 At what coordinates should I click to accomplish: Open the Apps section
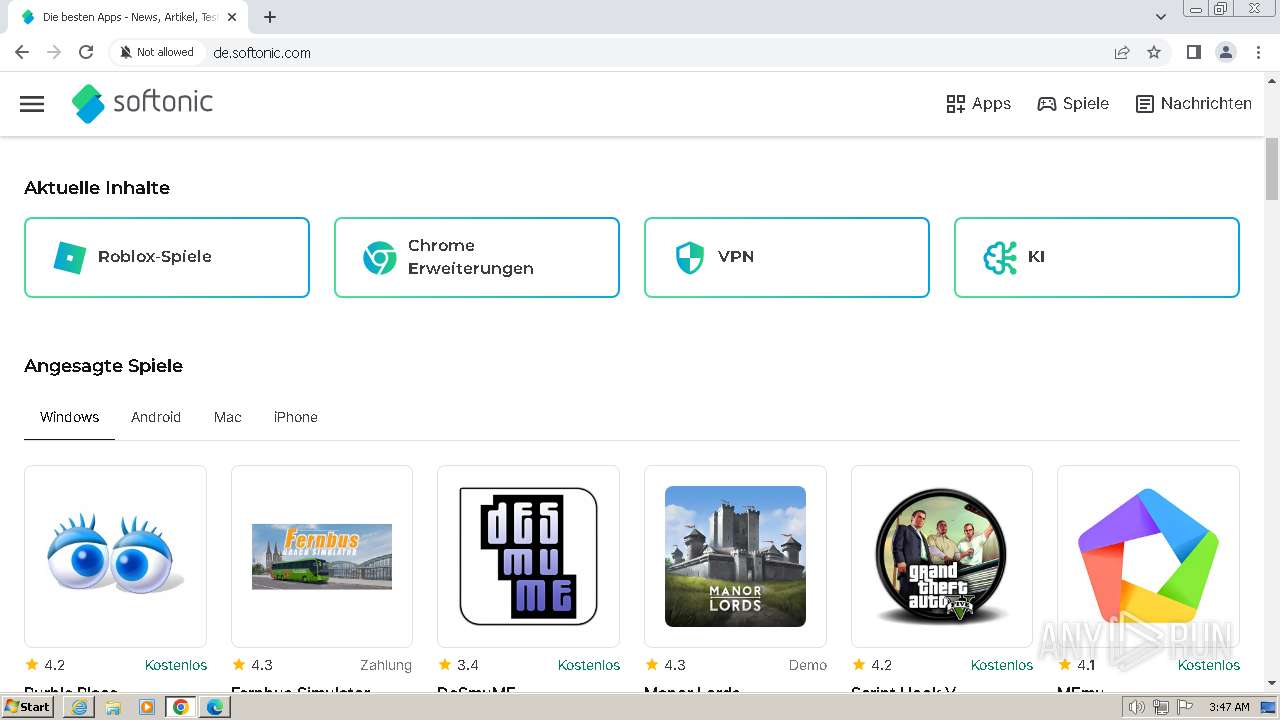point(978,104)
